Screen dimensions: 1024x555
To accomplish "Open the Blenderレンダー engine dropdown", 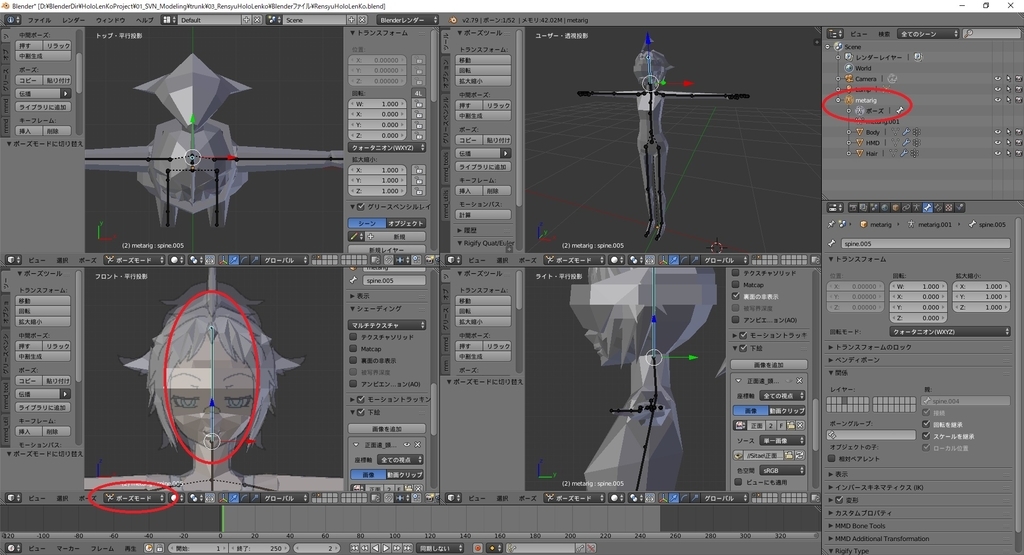I will pyautogui.click(x=407, y=20).
